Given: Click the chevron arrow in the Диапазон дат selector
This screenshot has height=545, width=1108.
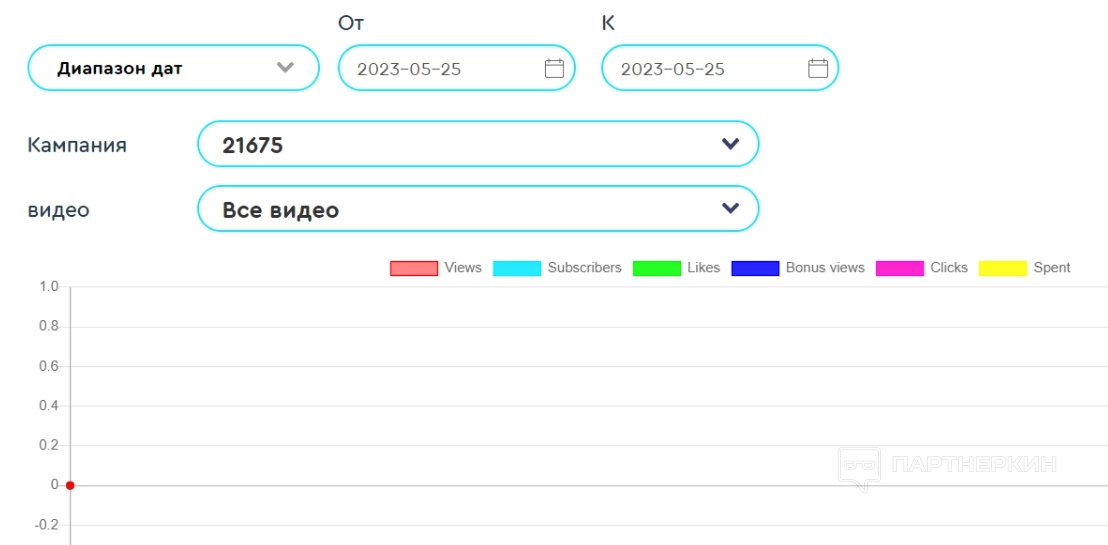Looking at the screenshot, I should coord(285,68).
